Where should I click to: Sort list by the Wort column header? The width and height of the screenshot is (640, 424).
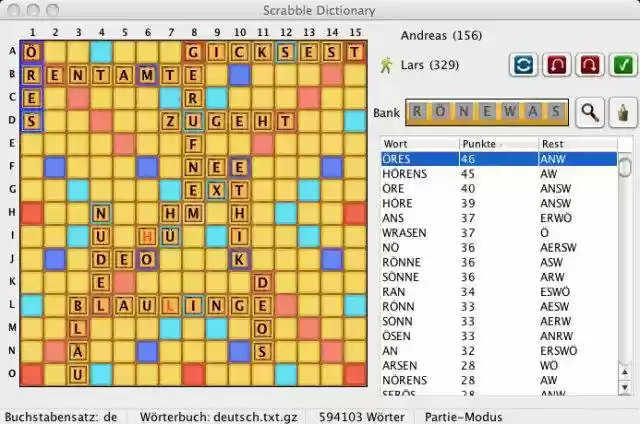point(420,144)
